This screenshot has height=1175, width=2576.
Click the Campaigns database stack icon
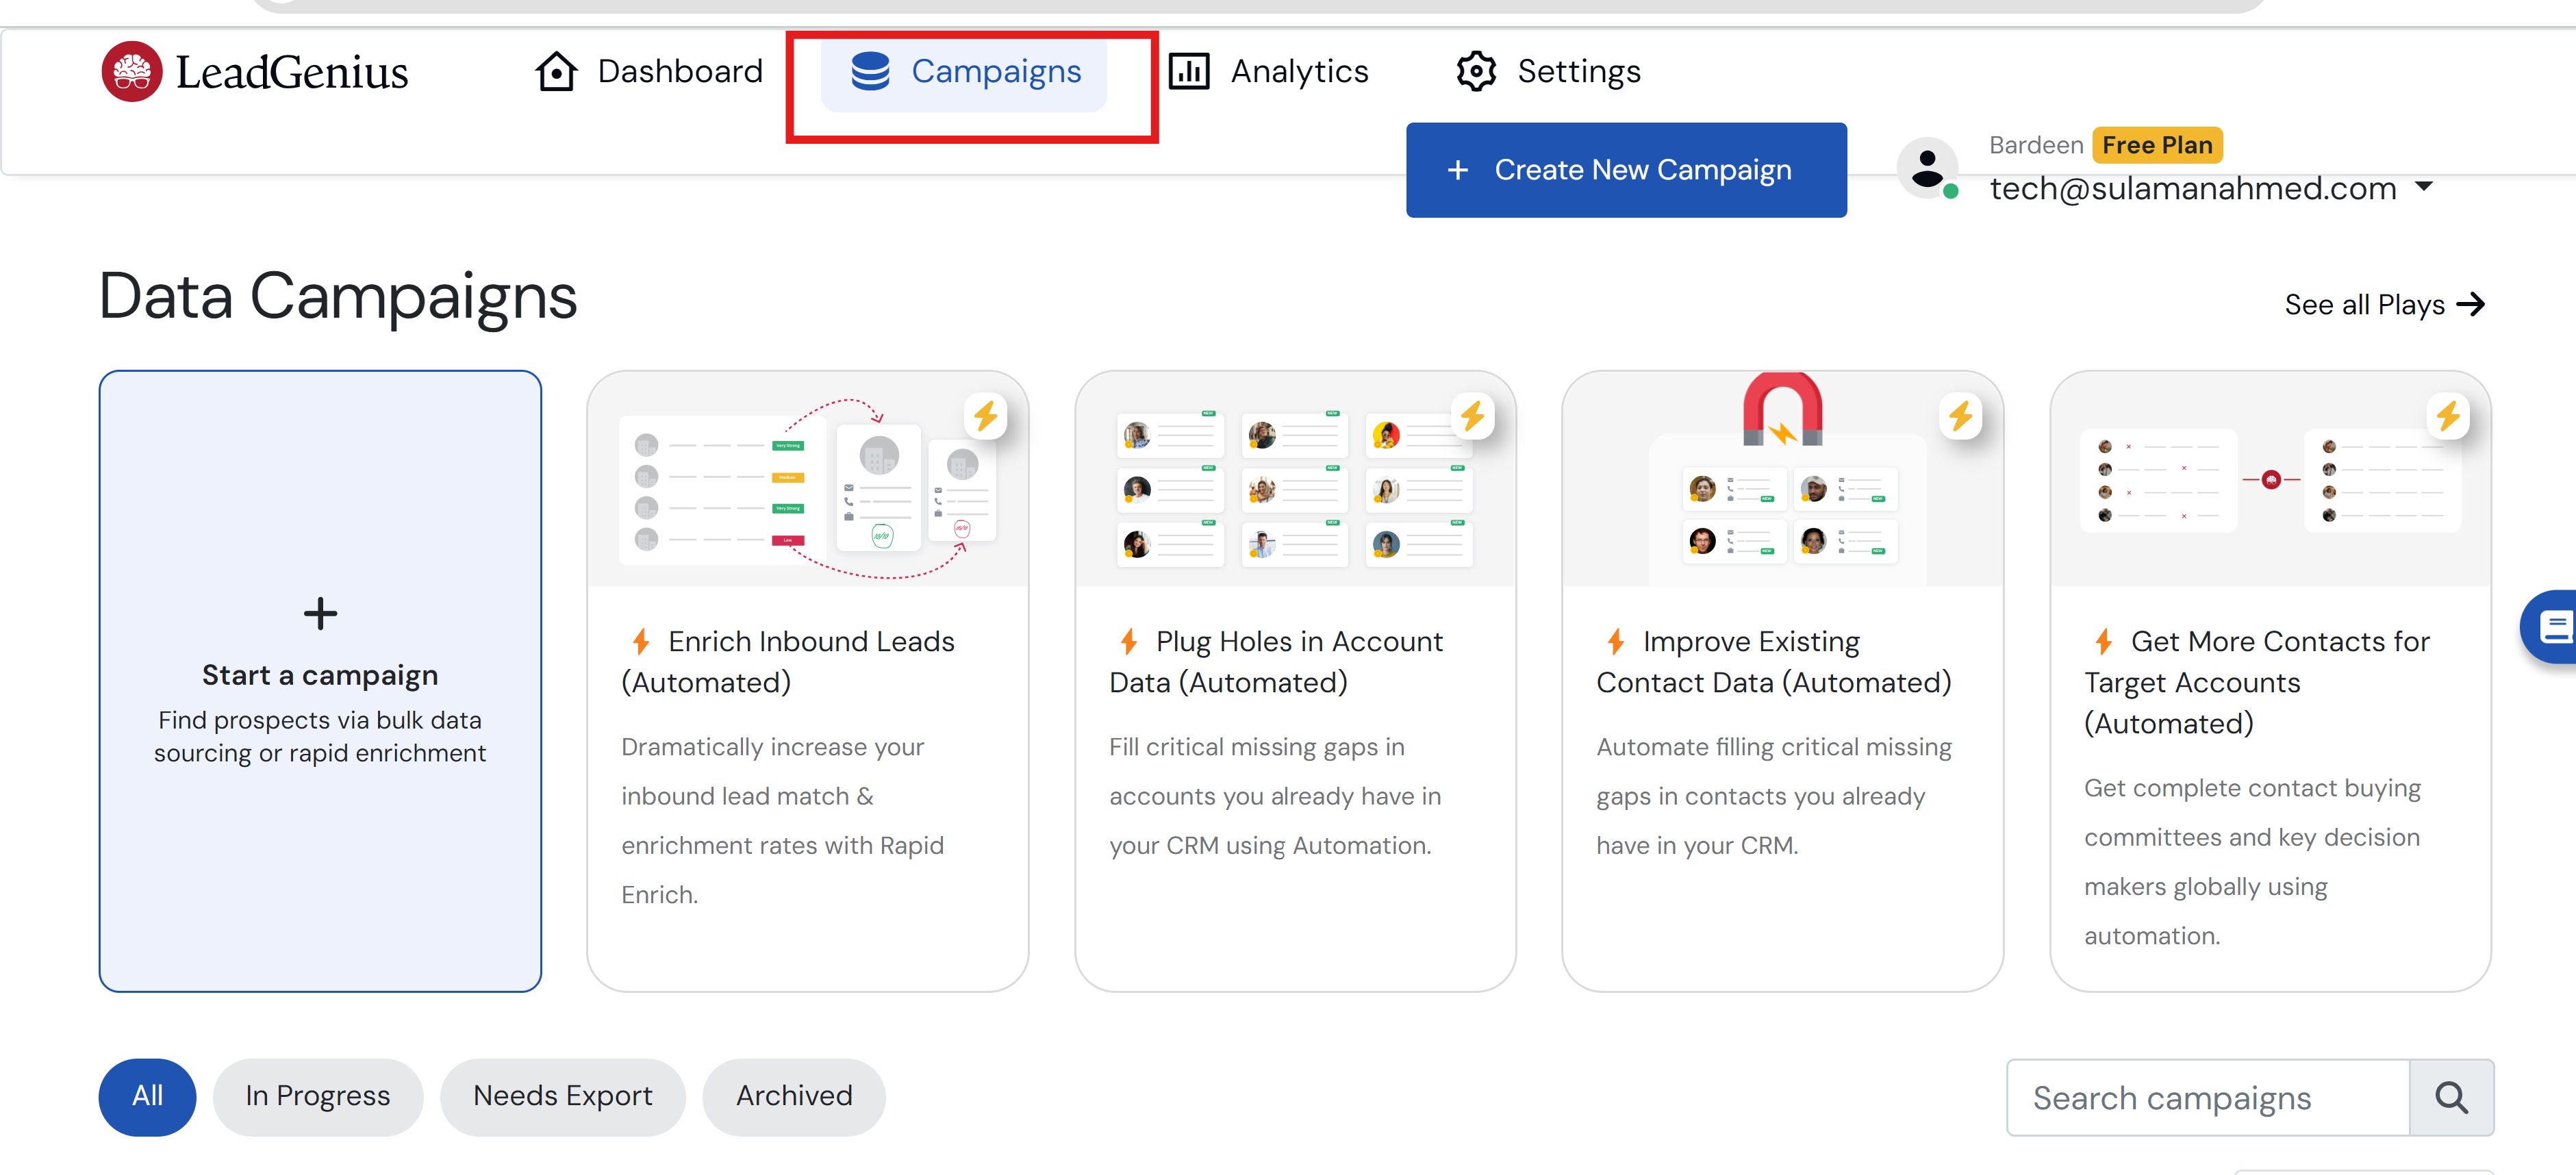pos(870,71)
